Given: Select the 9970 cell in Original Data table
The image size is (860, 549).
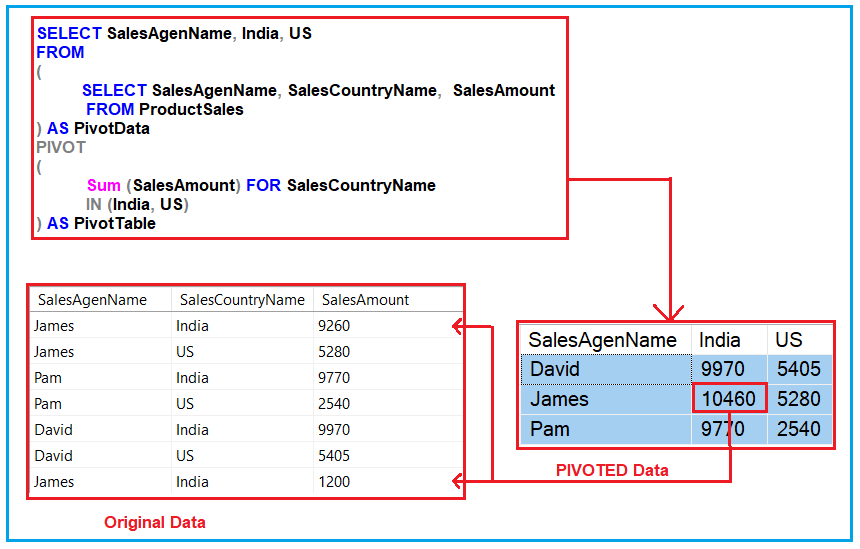Looking at the screenshot, I should pos(334,429).
